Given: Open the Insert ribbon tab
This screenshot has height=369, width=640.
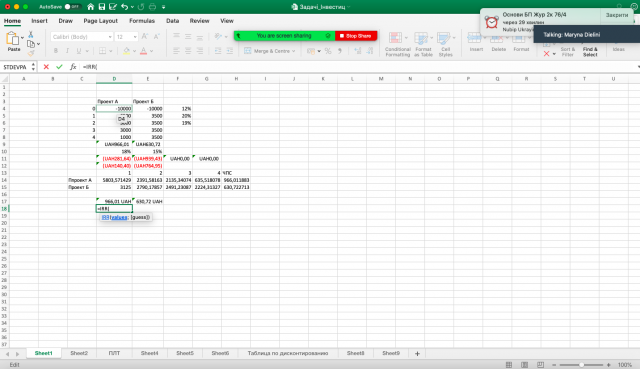Looking at the screenshot, I should click(x=39, y=21).
